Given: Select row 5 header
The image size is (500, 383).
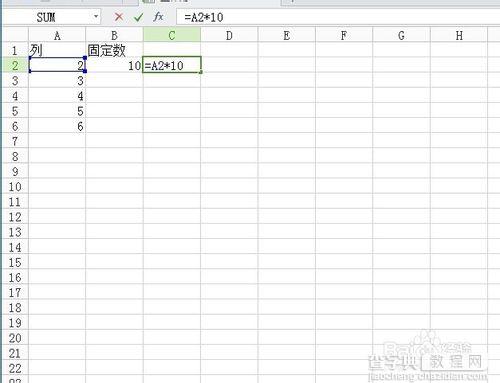Looking at the screenshot, I should pos(15,111).
